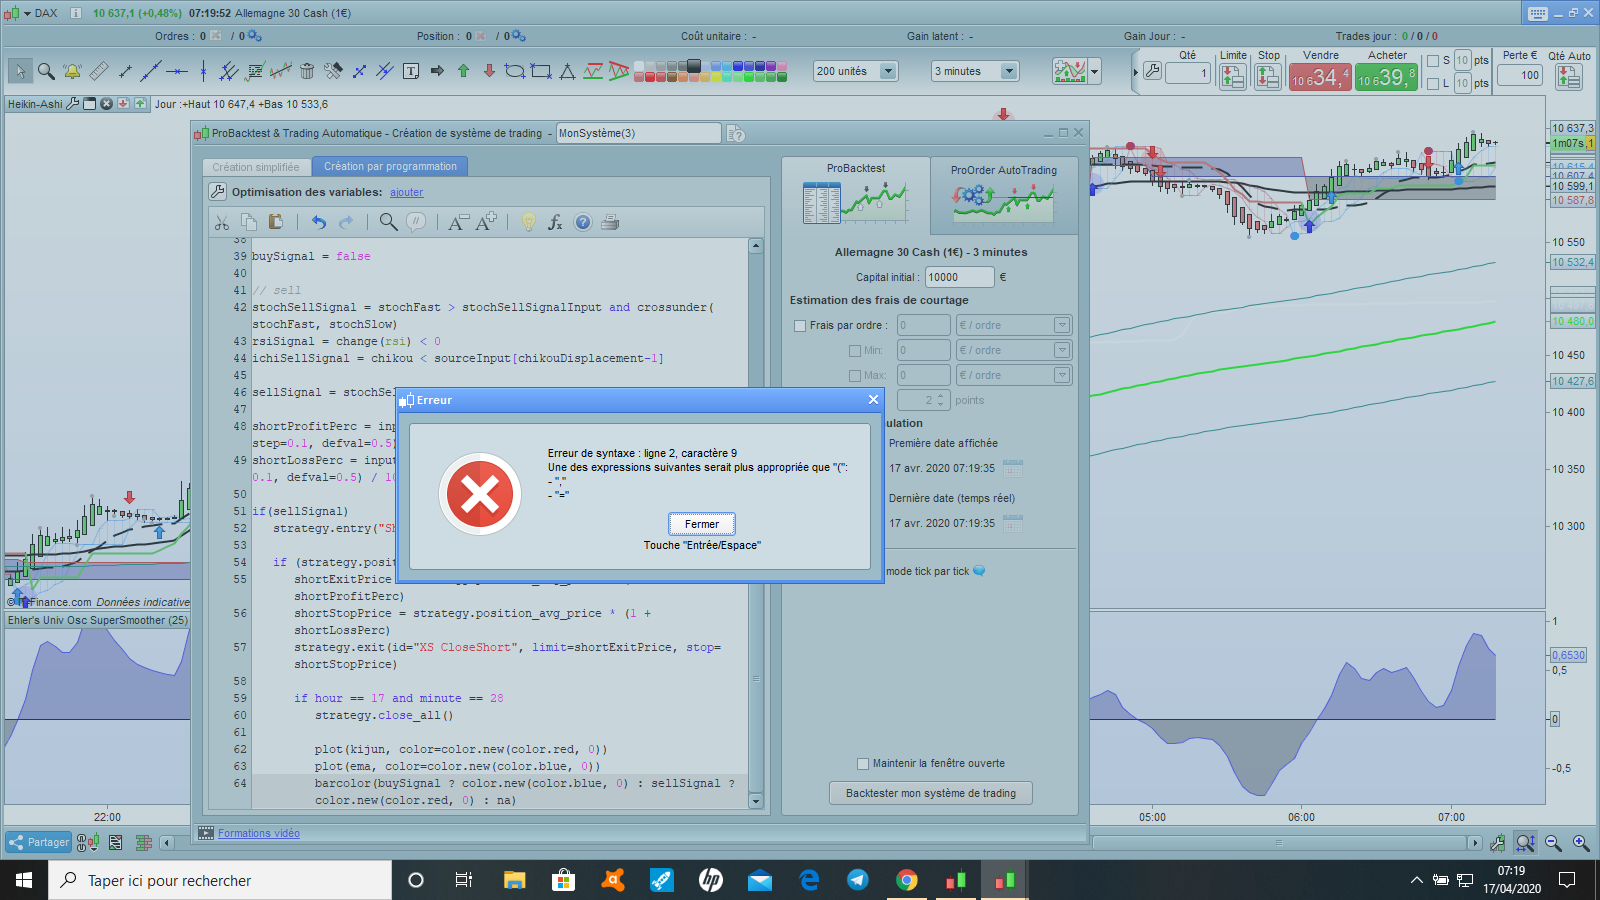Check Maintenir la fenêtre ouverte

[863, 764]
